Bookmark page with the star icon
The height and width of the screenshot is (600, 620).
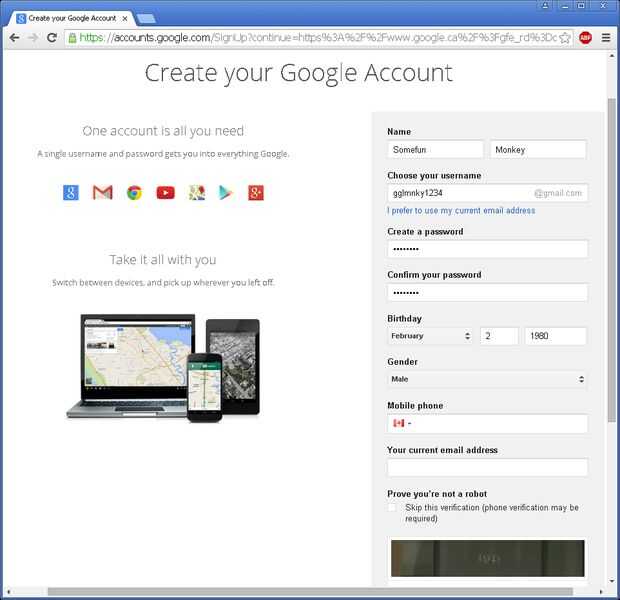coord(565,38)
